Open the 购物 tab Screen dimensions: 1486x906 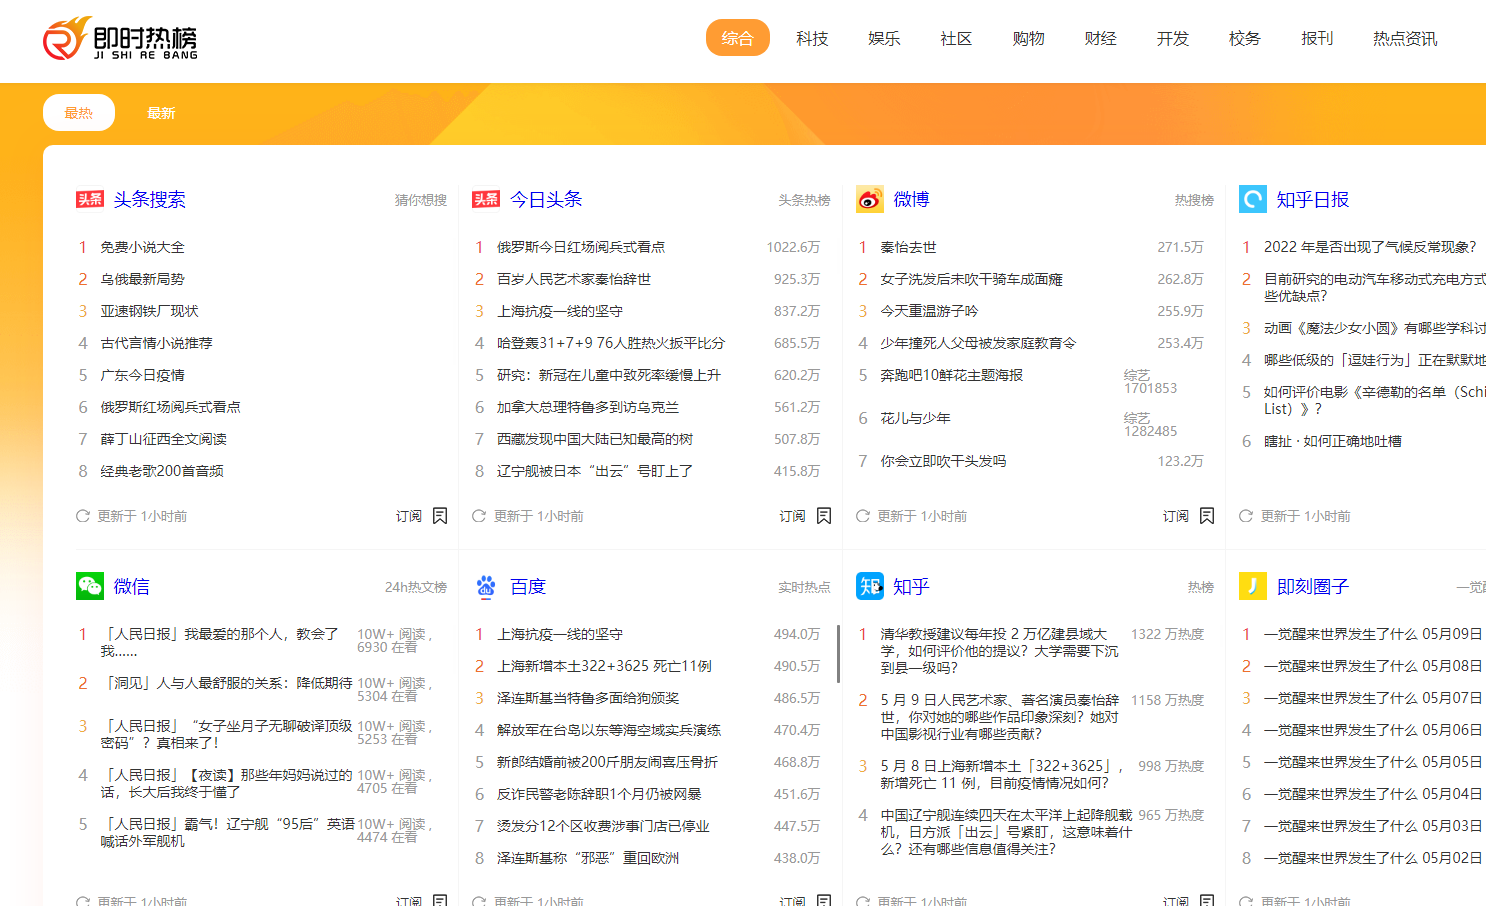pyautogui.click(x=1028, y=38)
